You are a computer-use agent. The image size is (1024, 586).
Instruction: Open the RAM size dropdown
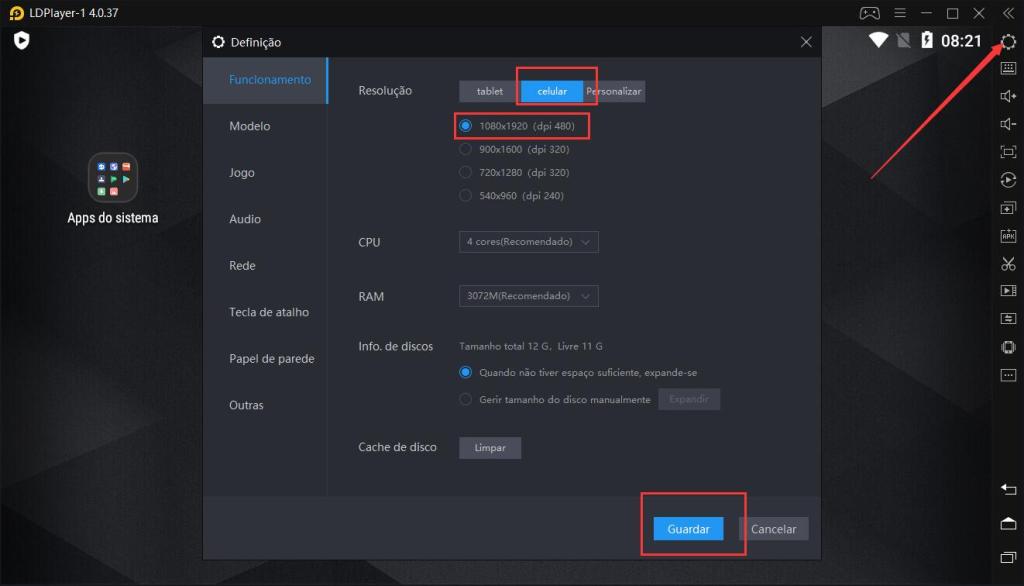point(529,296)
